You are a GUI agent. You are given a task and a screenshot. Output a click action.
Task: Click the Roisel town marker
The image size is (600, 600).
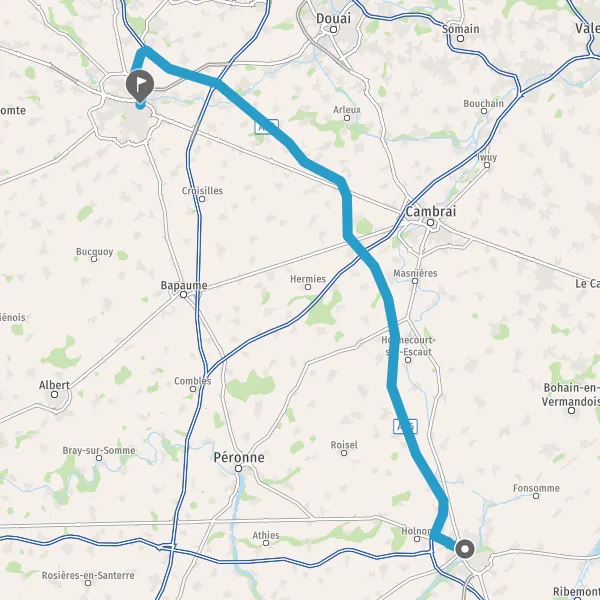point(344,453)
